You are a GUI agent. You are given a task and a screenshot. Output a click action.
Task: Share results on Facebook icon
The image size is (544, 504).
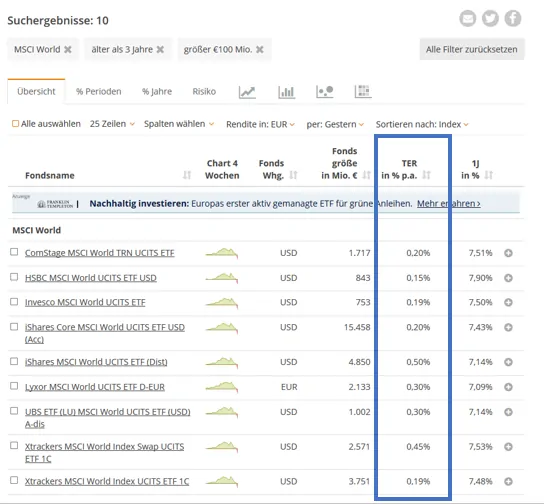512,18
